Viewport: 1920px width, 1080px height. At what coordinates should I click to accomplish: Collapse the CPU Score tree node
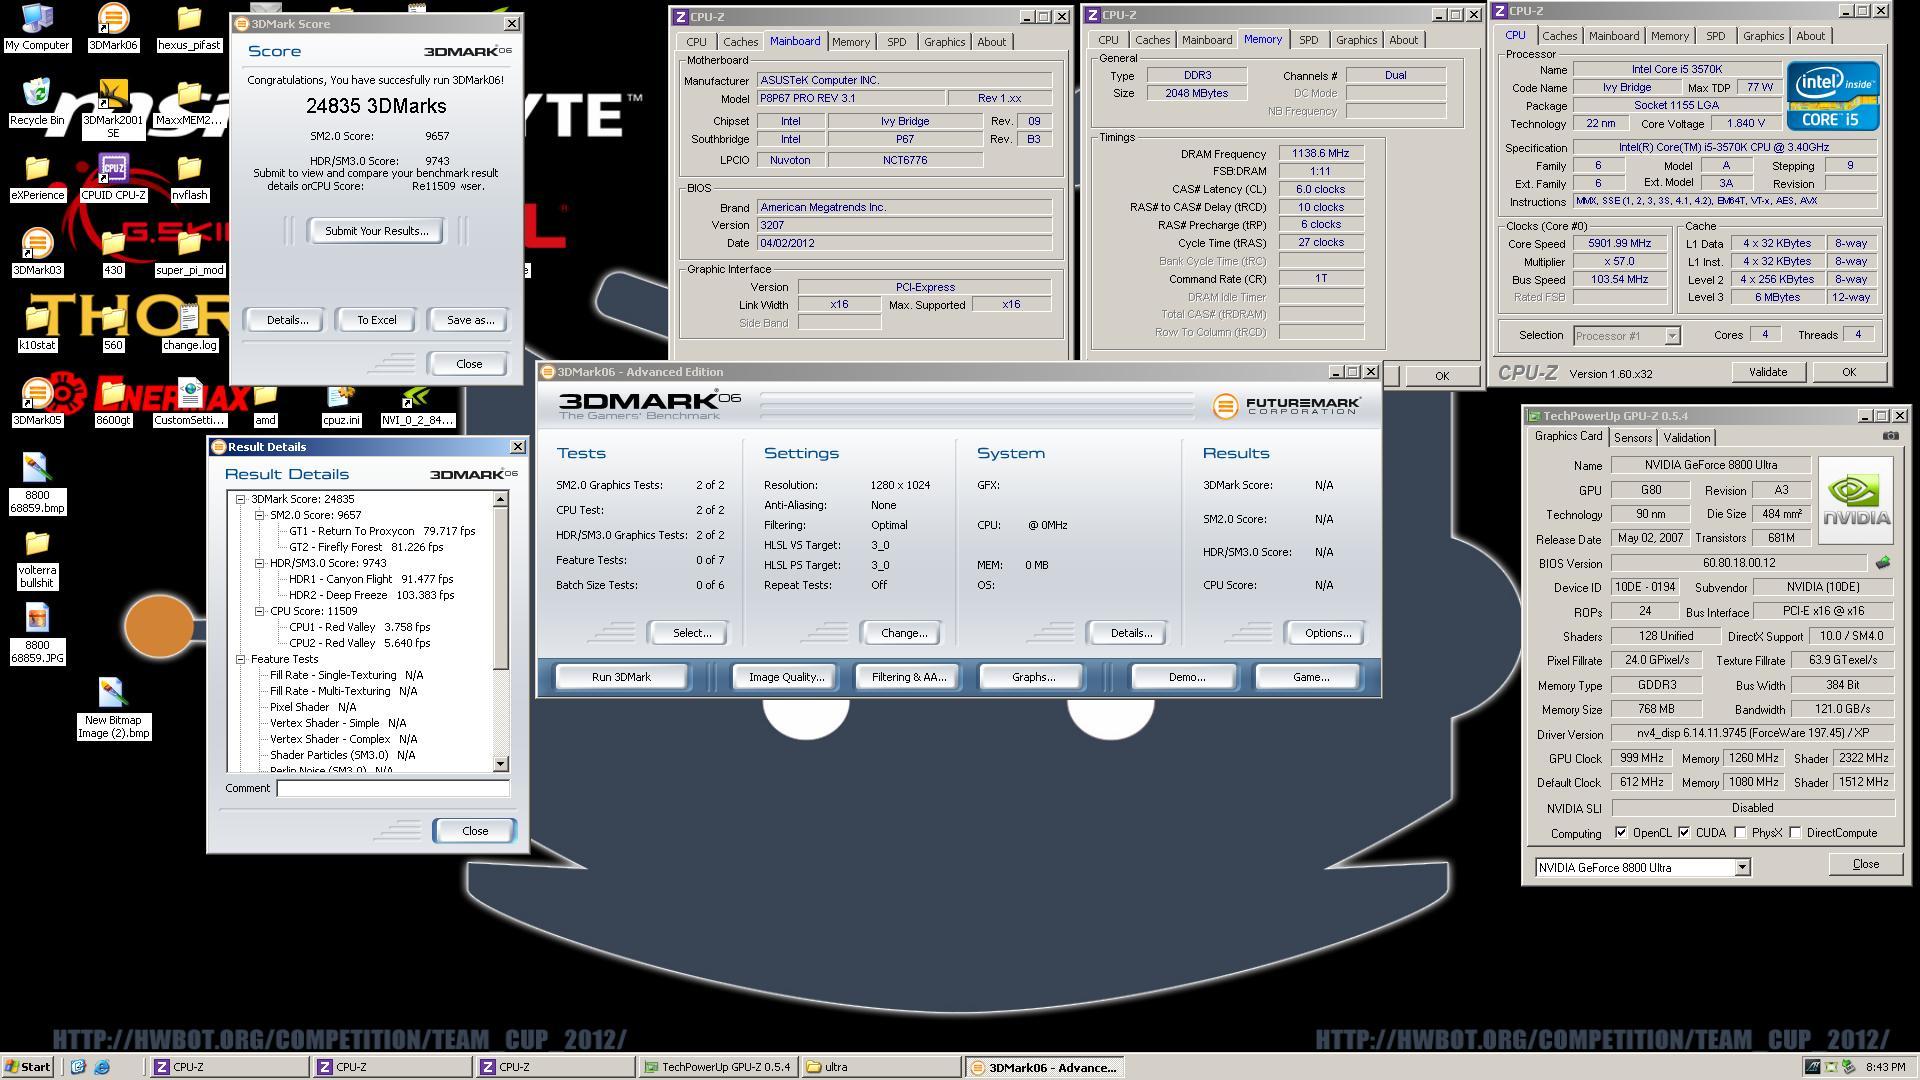tap(259, 611)
